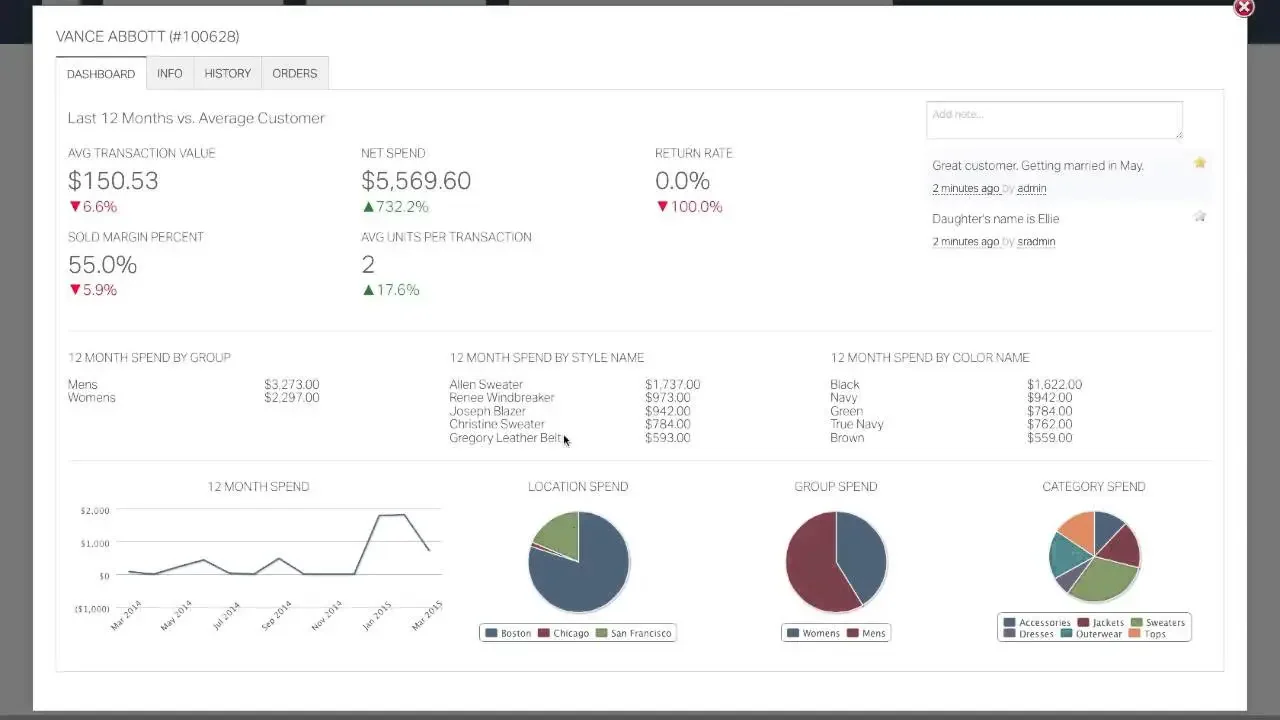Select the DASHBOARD tab
Screen dimensions: 1280x720
pyautogui.click(x=101, y=73)
